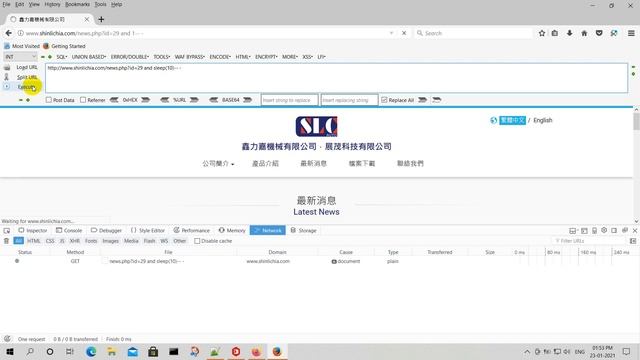Select the Images network filter

point(110,241)
